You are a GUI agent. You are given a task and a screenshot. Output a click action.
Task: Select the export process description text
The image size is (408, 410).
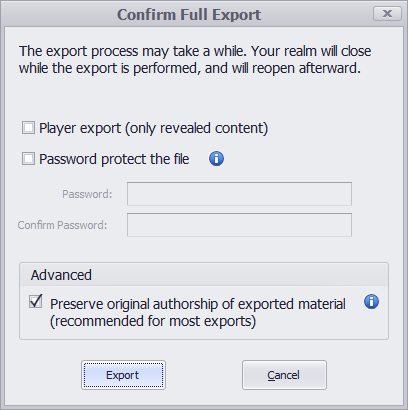coord(195,60)
